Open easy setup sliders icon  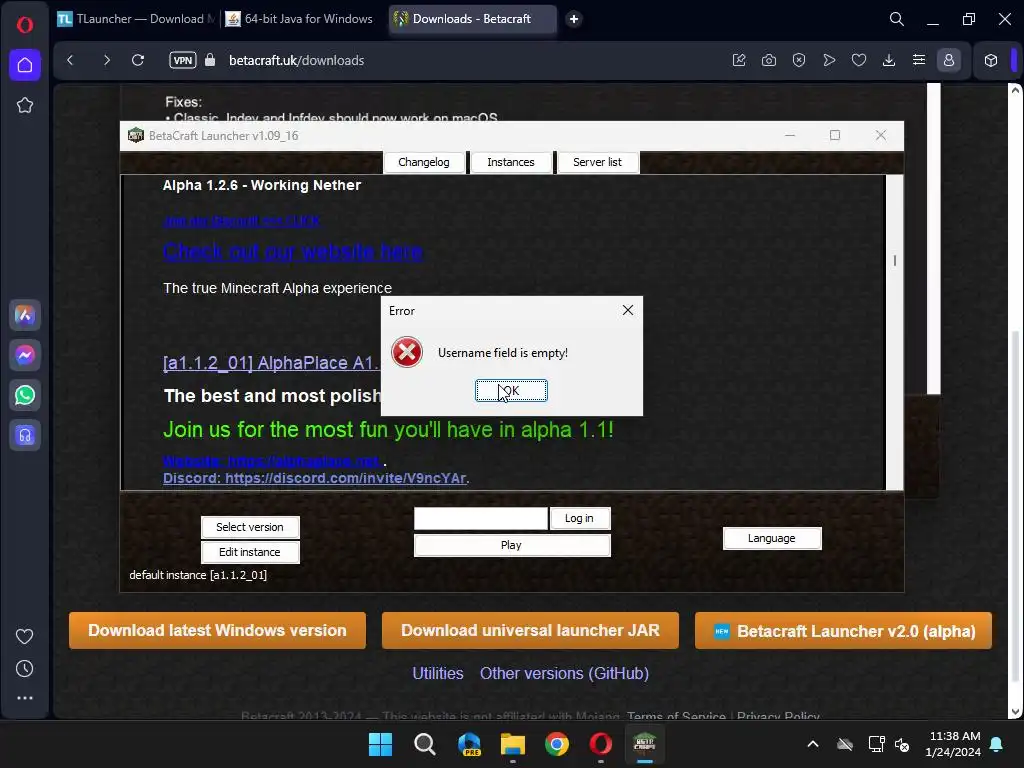point(919,60)
